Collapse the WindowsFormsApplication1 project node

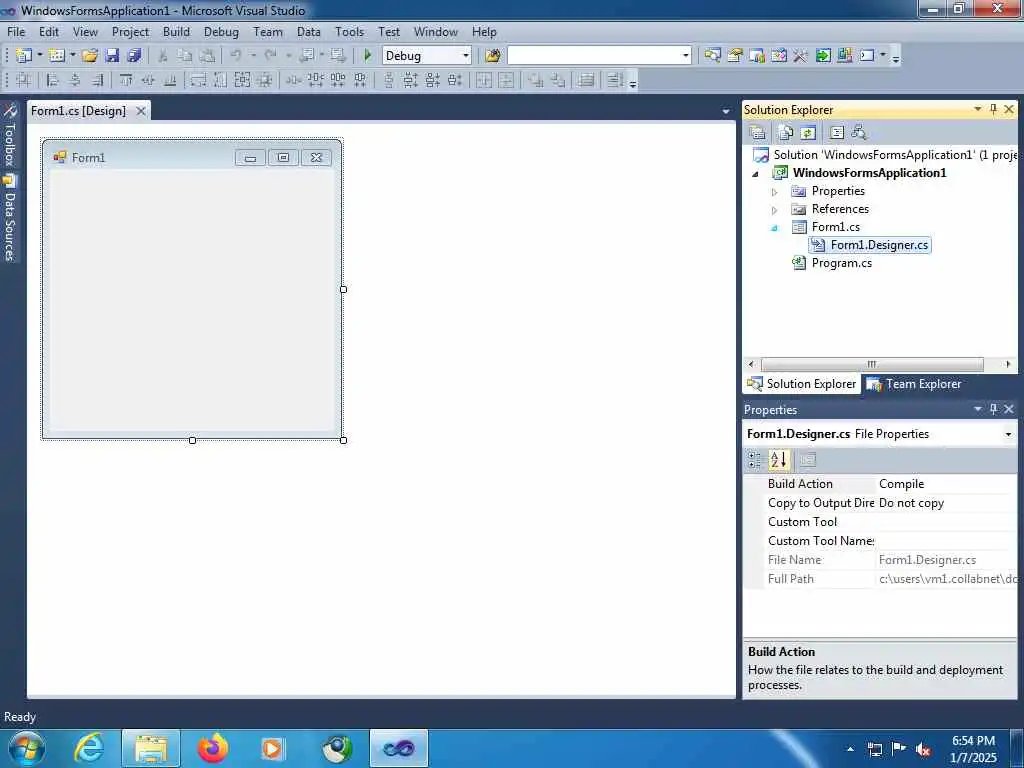(x=756, y=174)
